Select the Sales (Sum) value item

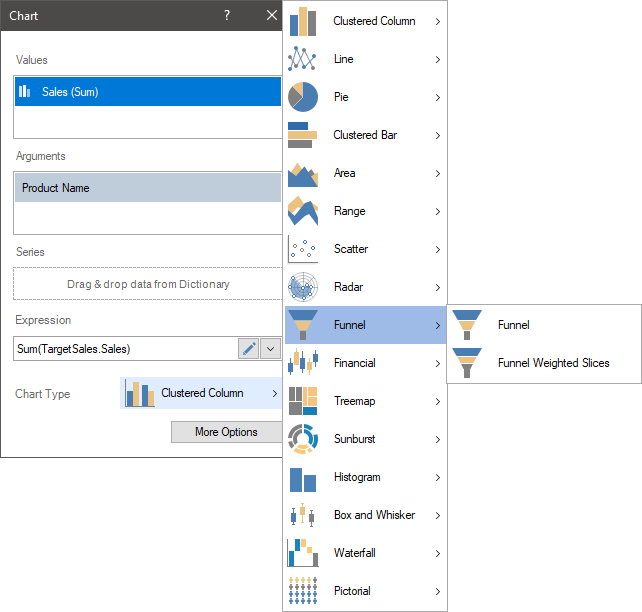(x=148, y=92)
